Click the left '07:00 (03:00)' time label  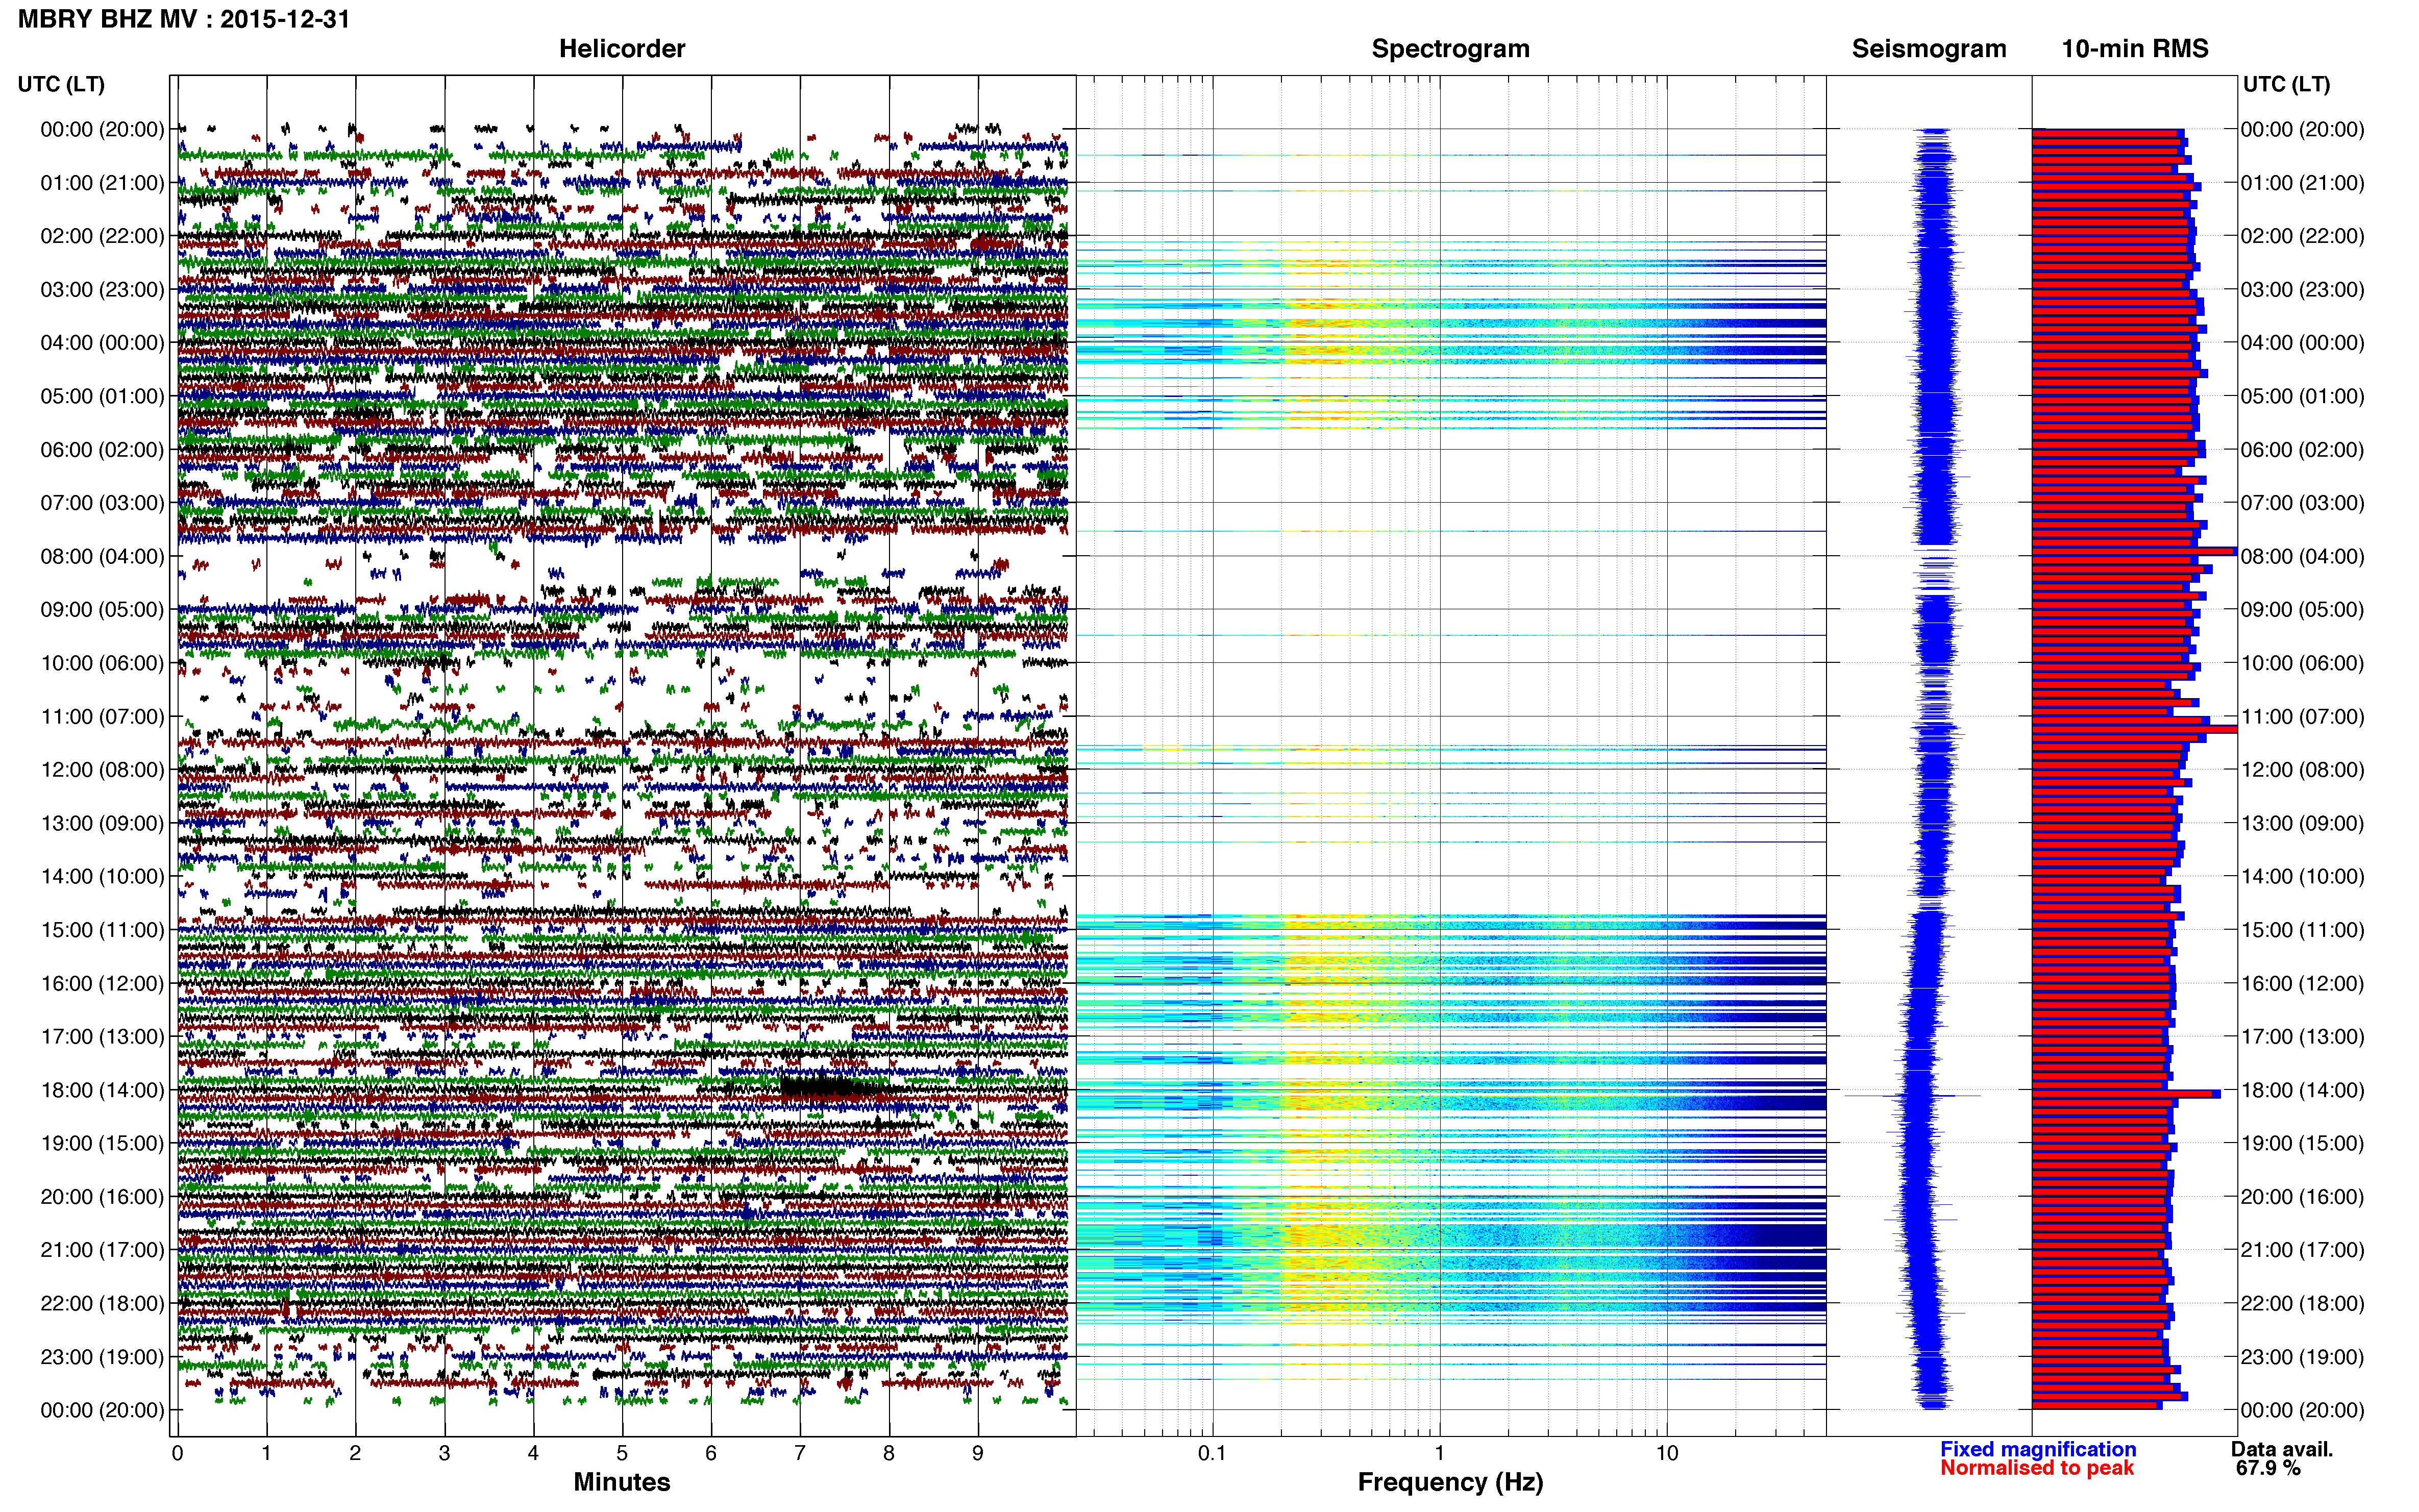102,502
